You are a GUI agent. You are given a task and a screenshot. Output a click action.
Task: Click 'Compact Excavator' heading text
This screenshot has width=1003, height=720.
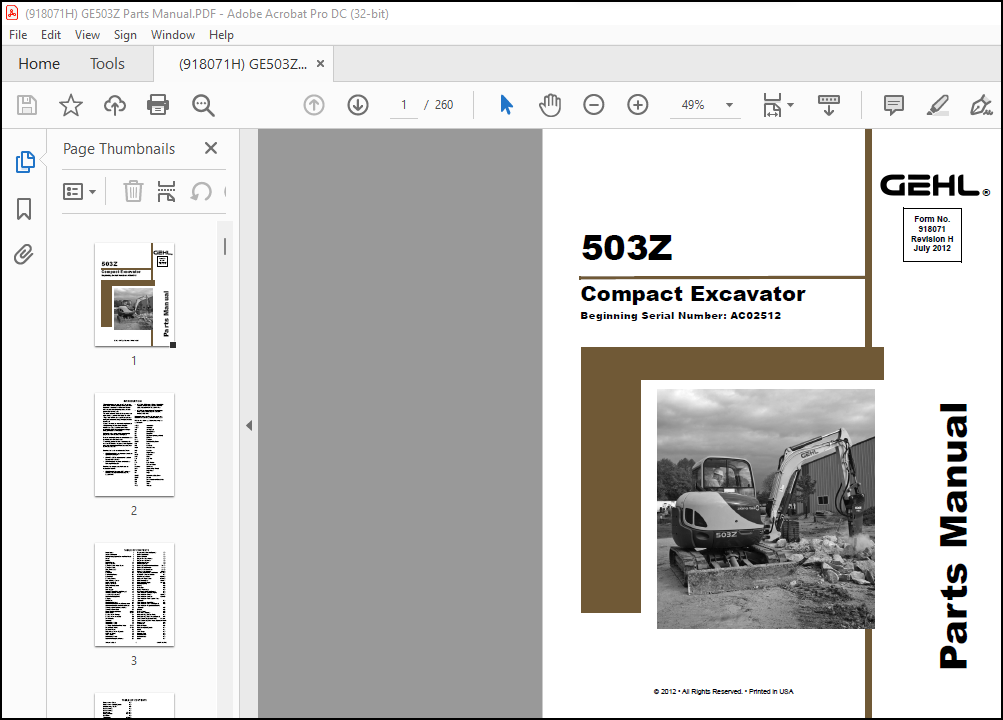[693, 293]
